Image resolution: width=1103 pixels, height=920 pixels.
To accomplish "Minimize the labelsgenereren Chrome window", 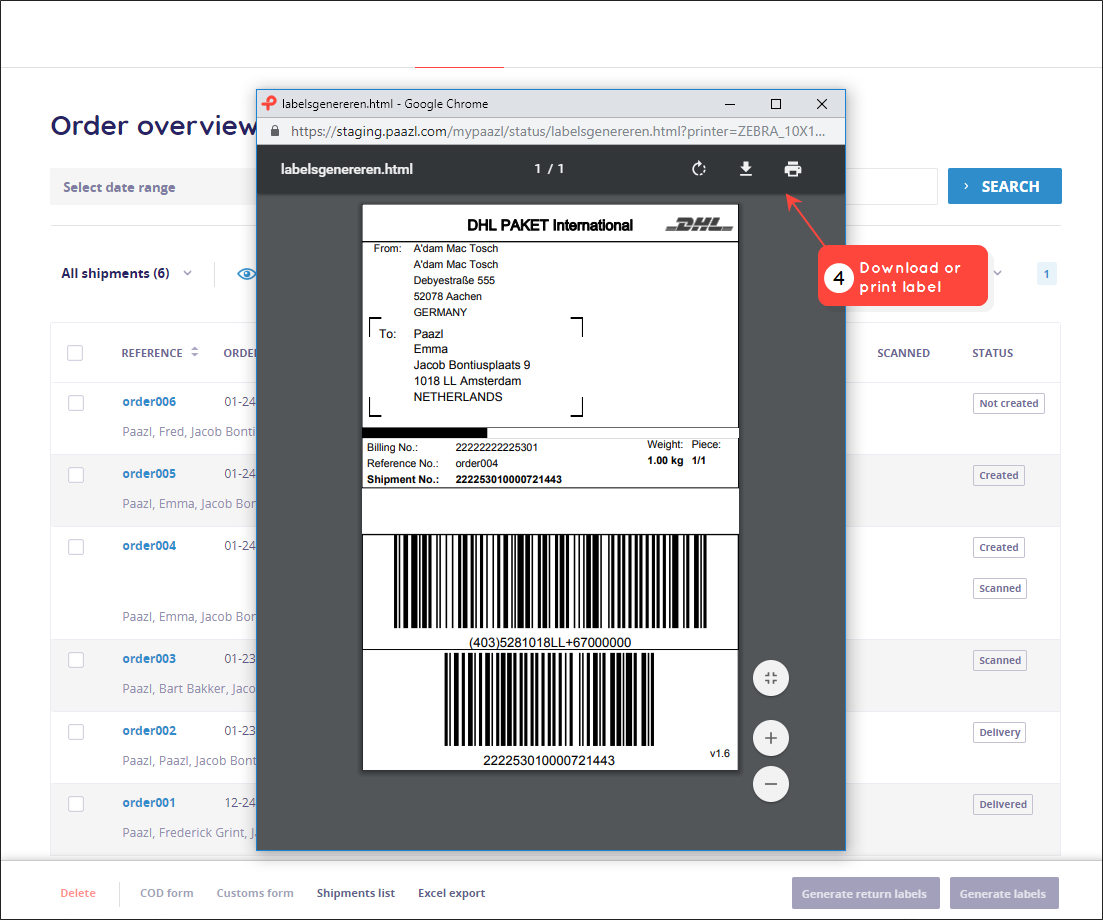I will pos(730,104).
